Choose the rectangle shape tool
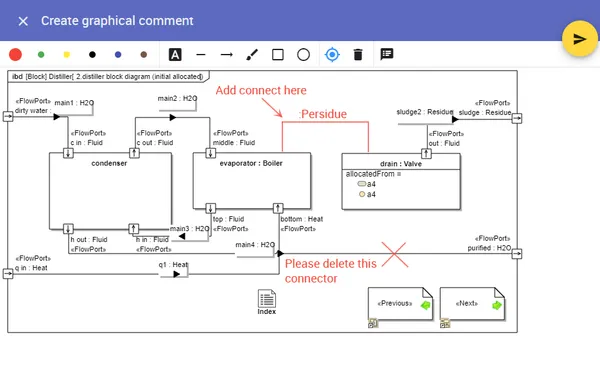600x373 pixels. pyautogui.click(x=278, y=55)
